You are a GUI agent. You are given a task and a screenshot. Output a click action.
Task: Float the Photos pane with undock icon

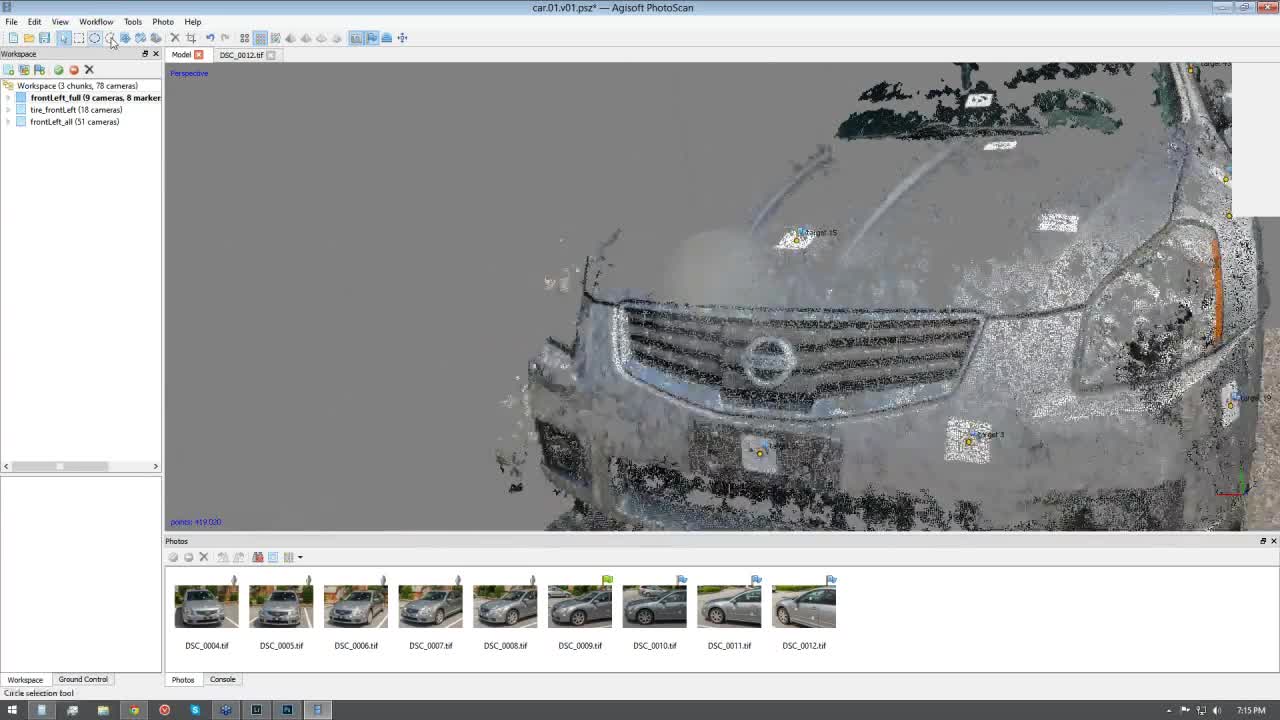pos(1263,541)
